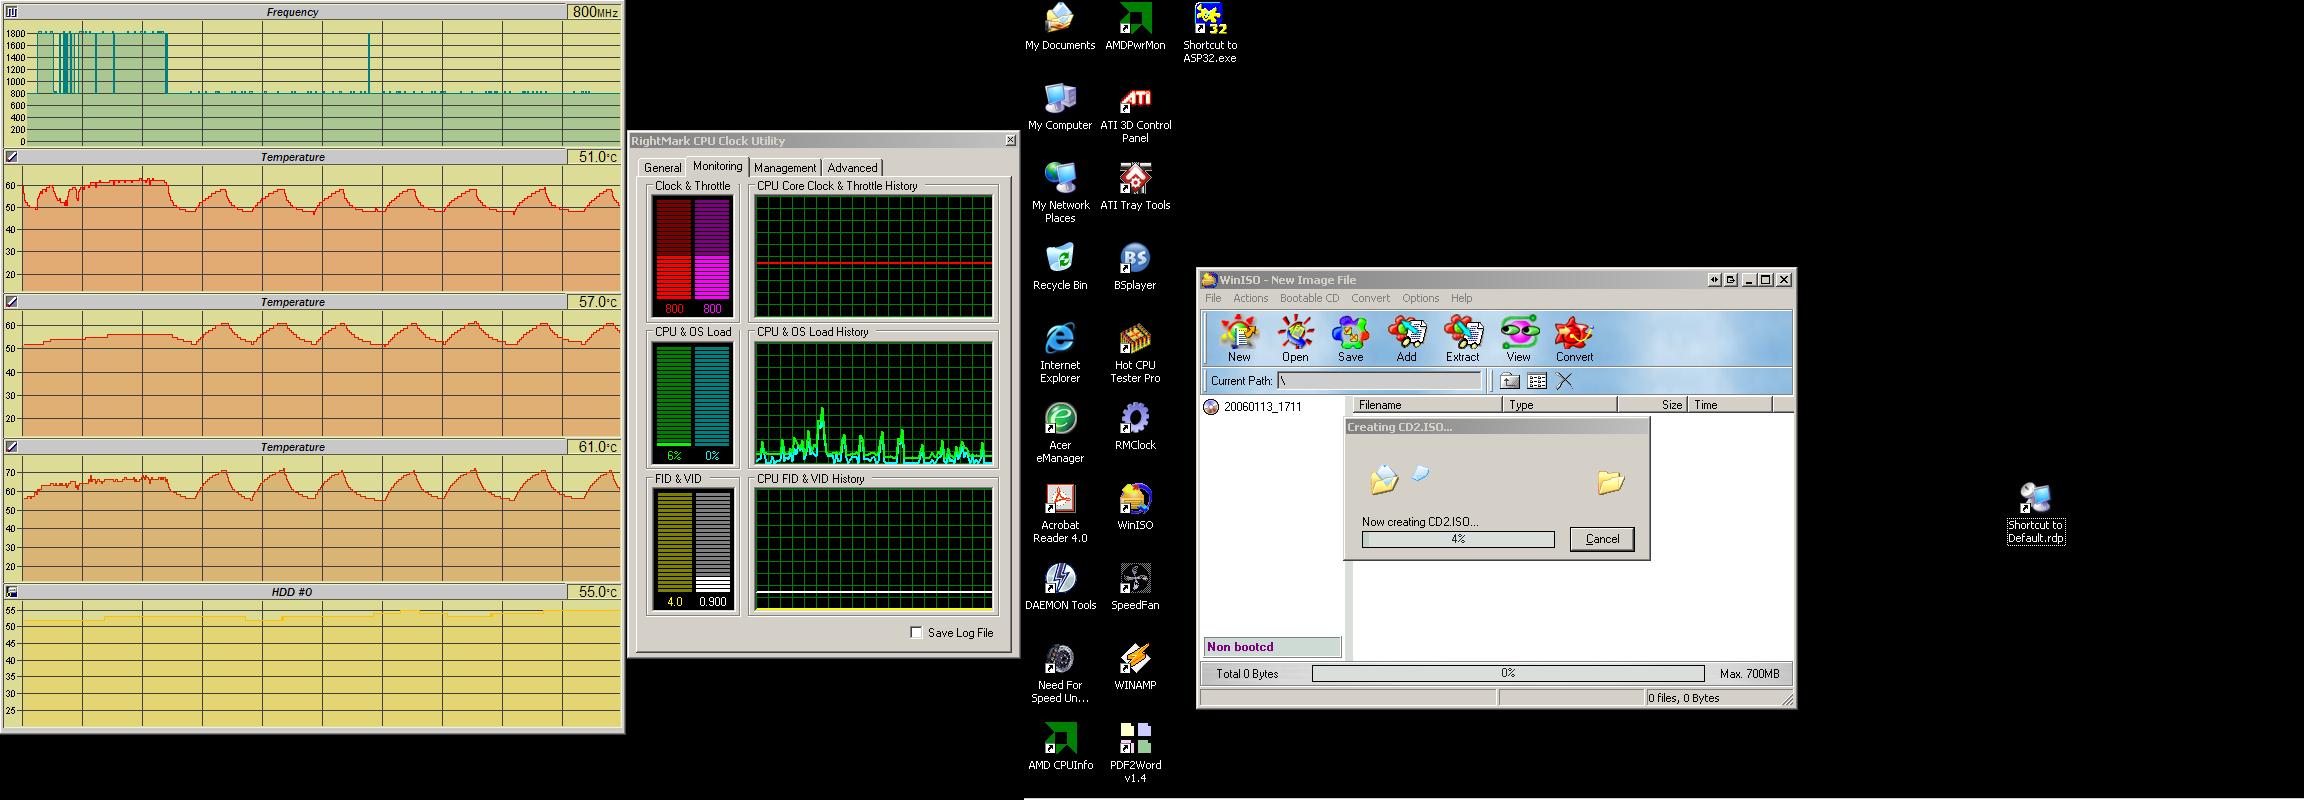Viewport: 2304px width, 800px height.
Task: Click the list view icon beside Current Path
Action: tap(1538, 381)
